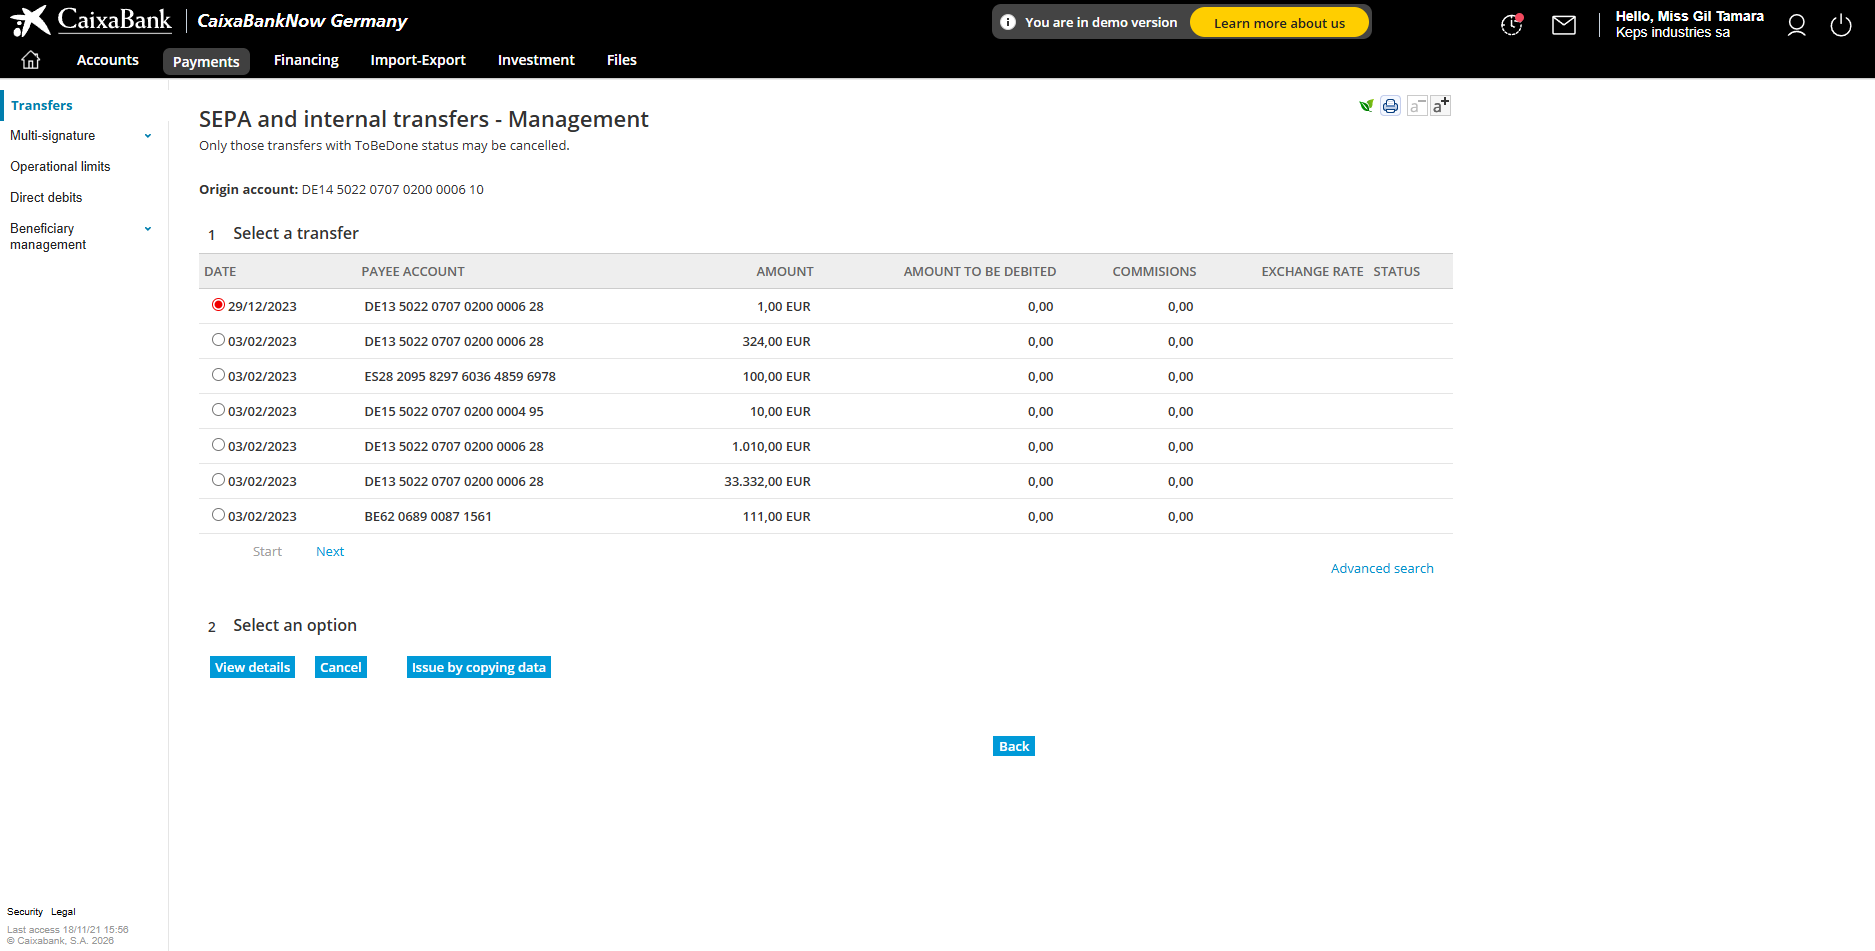Open pending tasks via the clock icon
This screenshot has width=1875, height=951.
pos(1510,25)
